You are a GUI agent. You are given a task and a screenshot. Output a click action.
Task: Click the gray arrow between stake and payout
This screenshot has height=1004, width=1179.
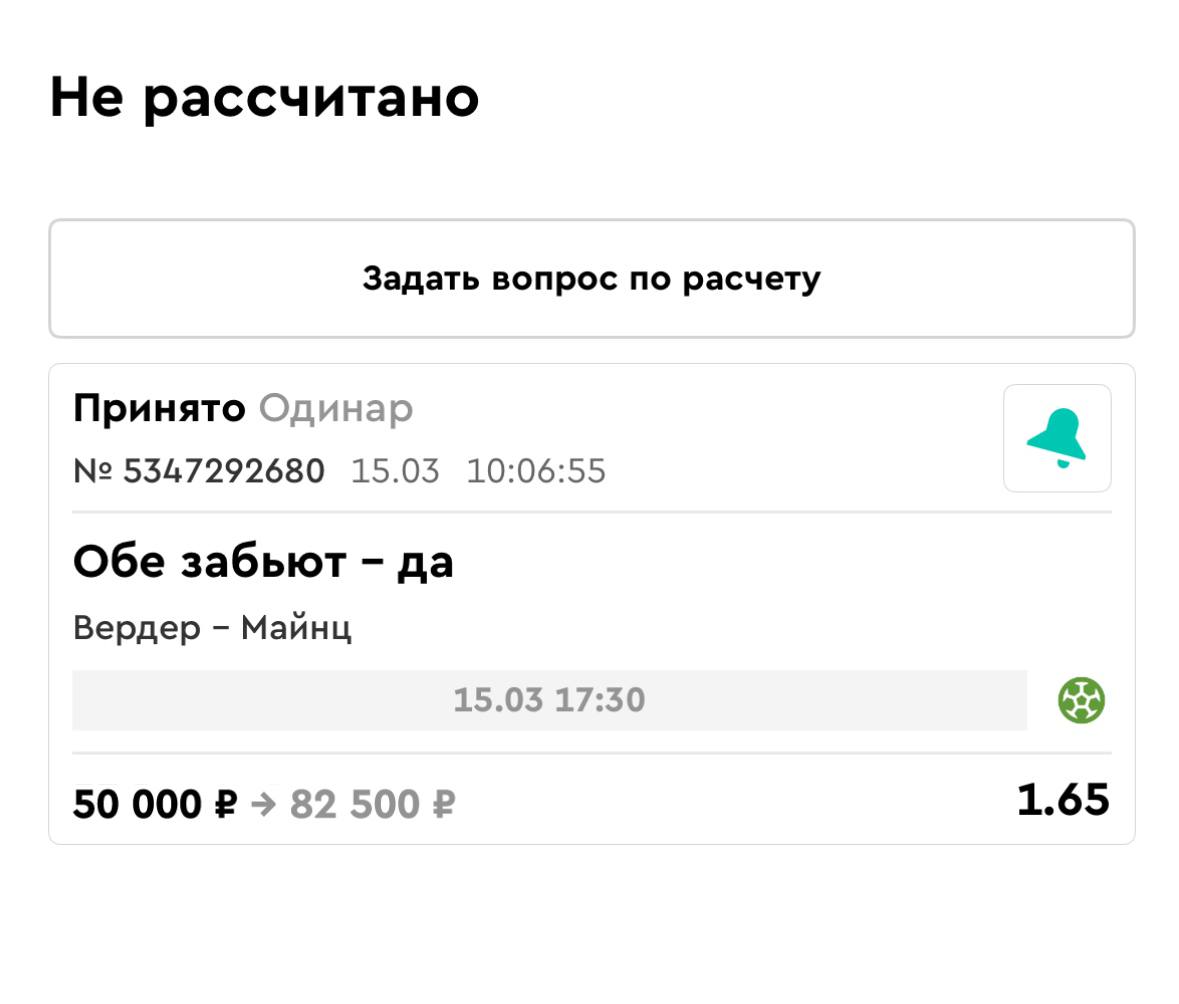[263, 803]
